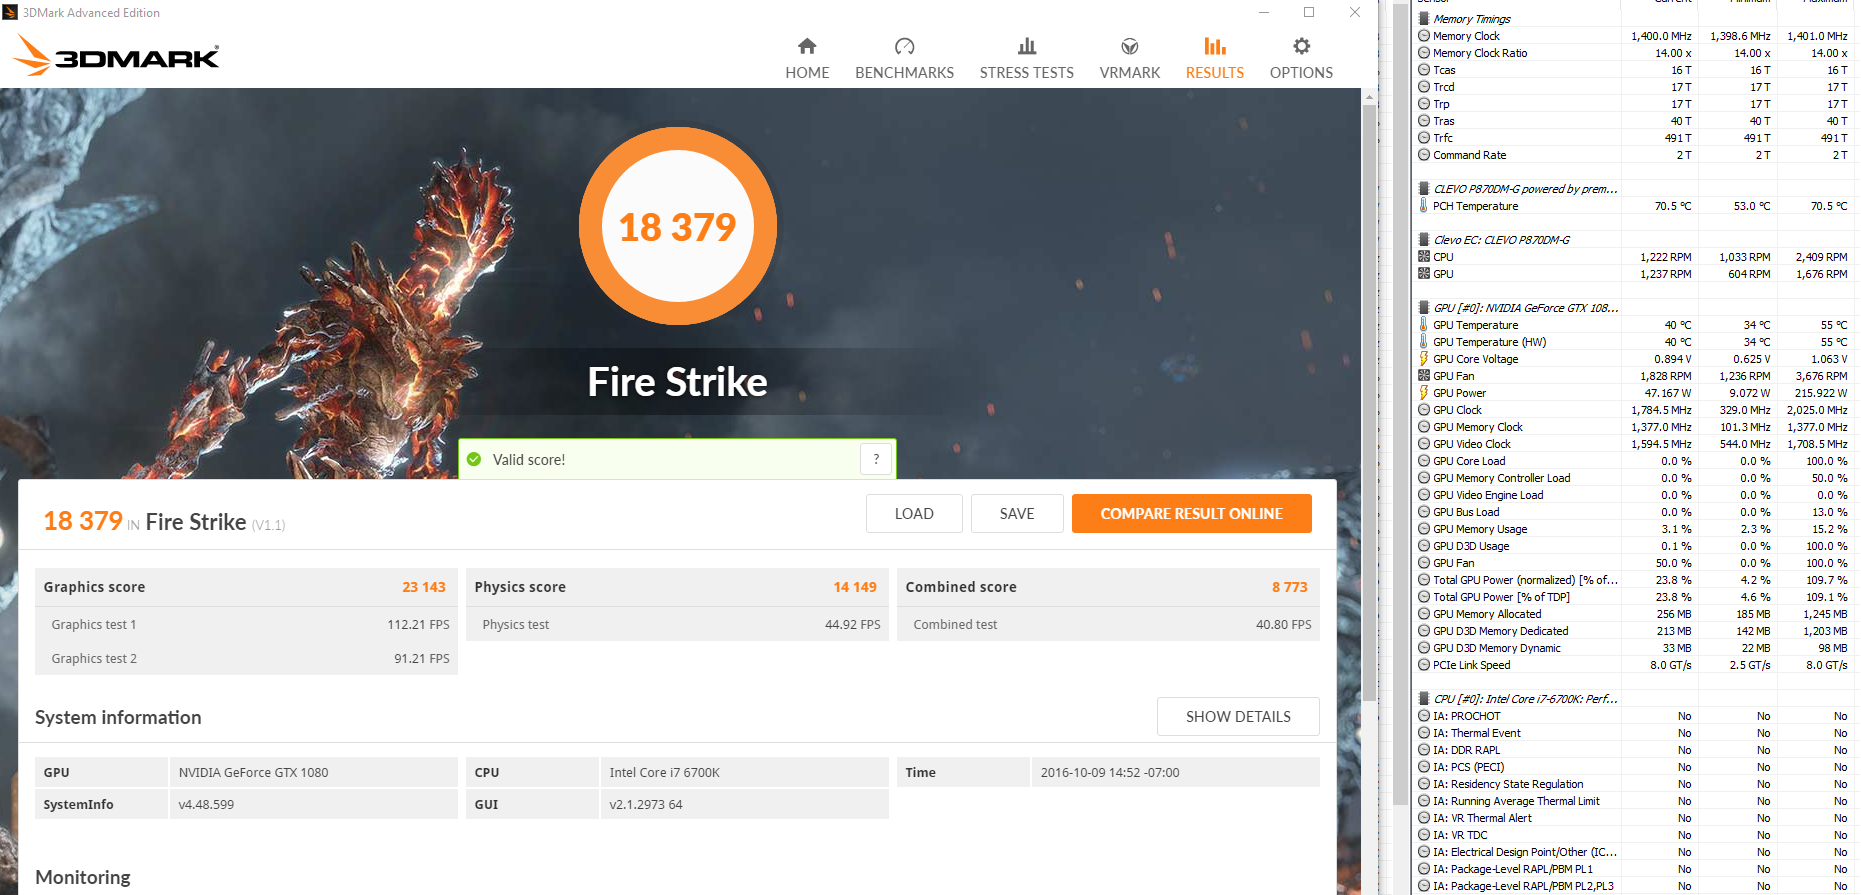The width and height of the screenshot is (1861, 895).
Task: Select the CPU [#0]: Intel Core i7-6700K header
Action: pos(1525,699)
